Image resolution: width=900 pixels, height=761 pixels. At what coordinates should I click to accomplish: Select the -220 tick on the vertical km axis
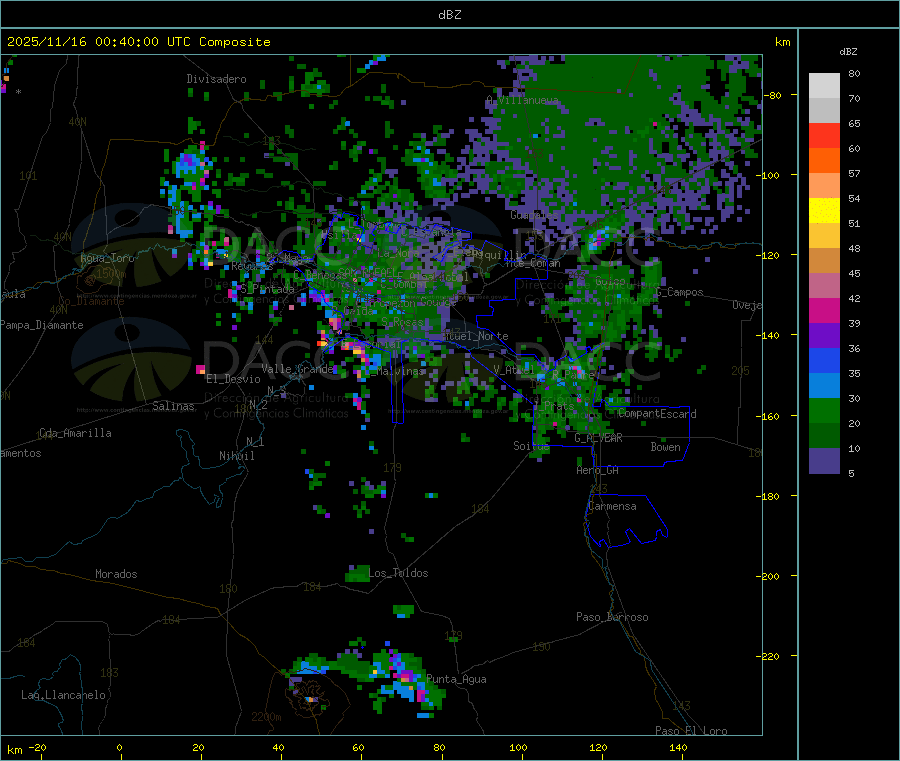(x=768, y=657)
